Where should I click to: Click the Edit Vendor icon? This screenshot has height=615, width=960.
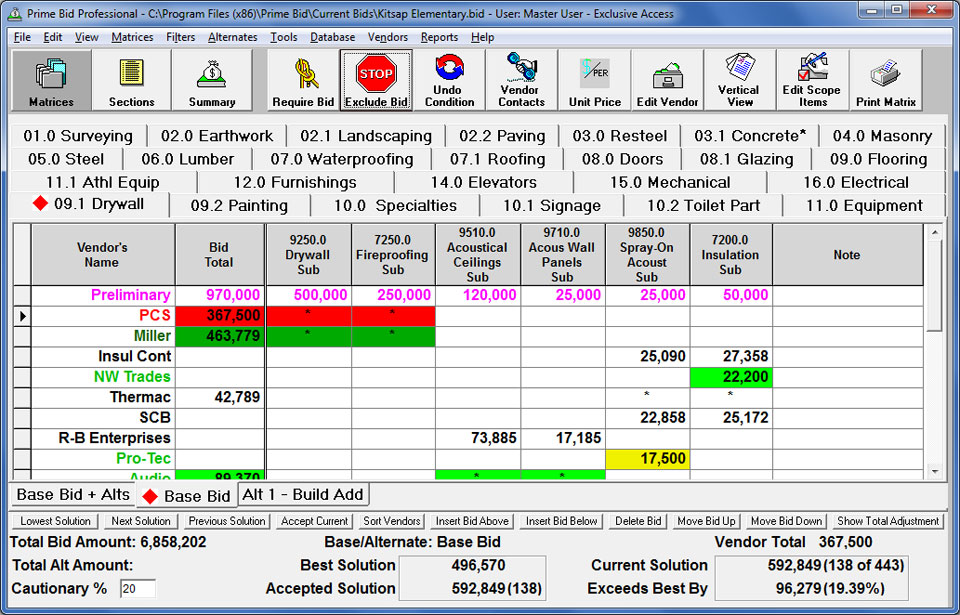click(x=667, y=80)
